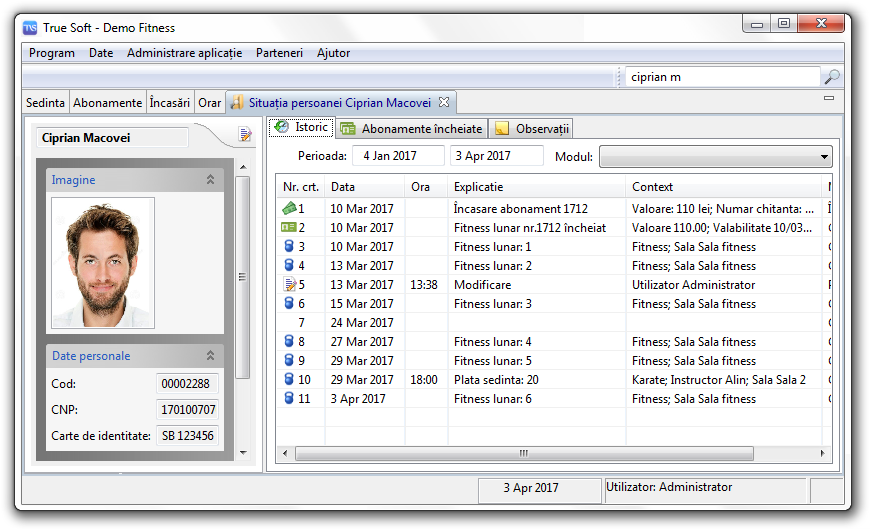The width and height of the screenshot is (870, 530).
Task: Click the Observații tab icon
Action: pyautogui.click(x=502, y=129)
